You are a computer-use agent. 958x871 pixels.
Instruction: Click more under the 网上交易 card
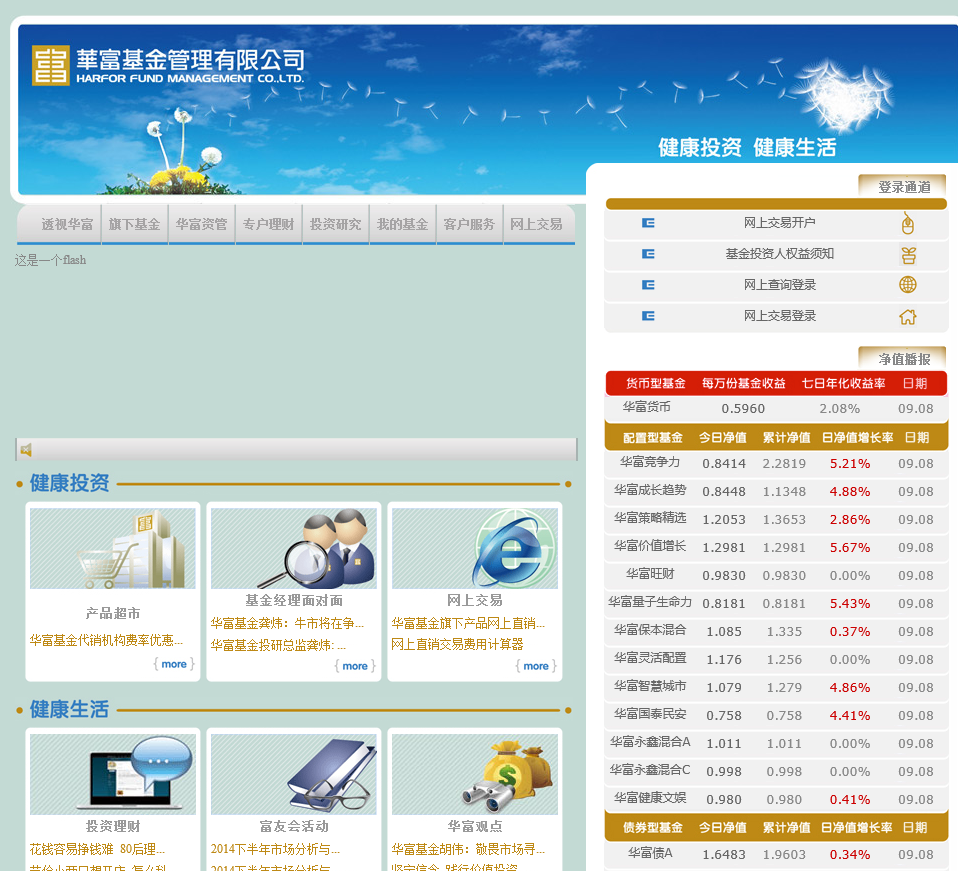pos(536,666)
